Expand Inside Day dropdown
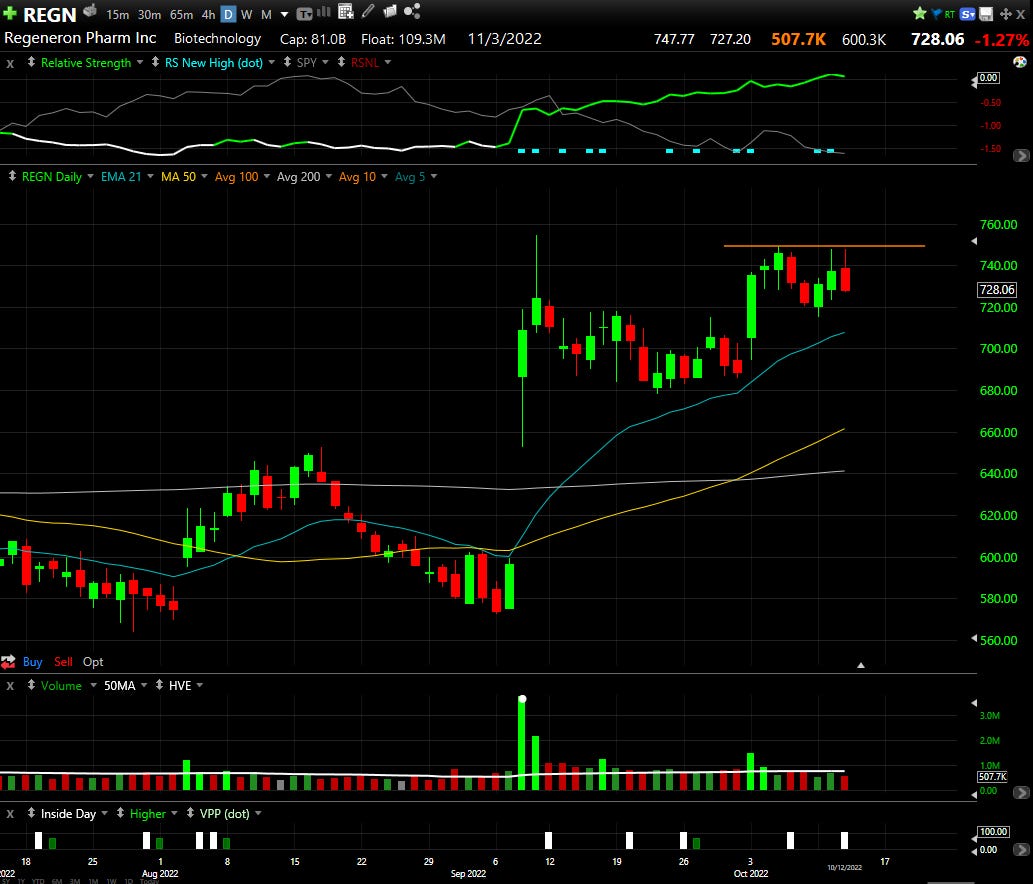 pos(104,814)
